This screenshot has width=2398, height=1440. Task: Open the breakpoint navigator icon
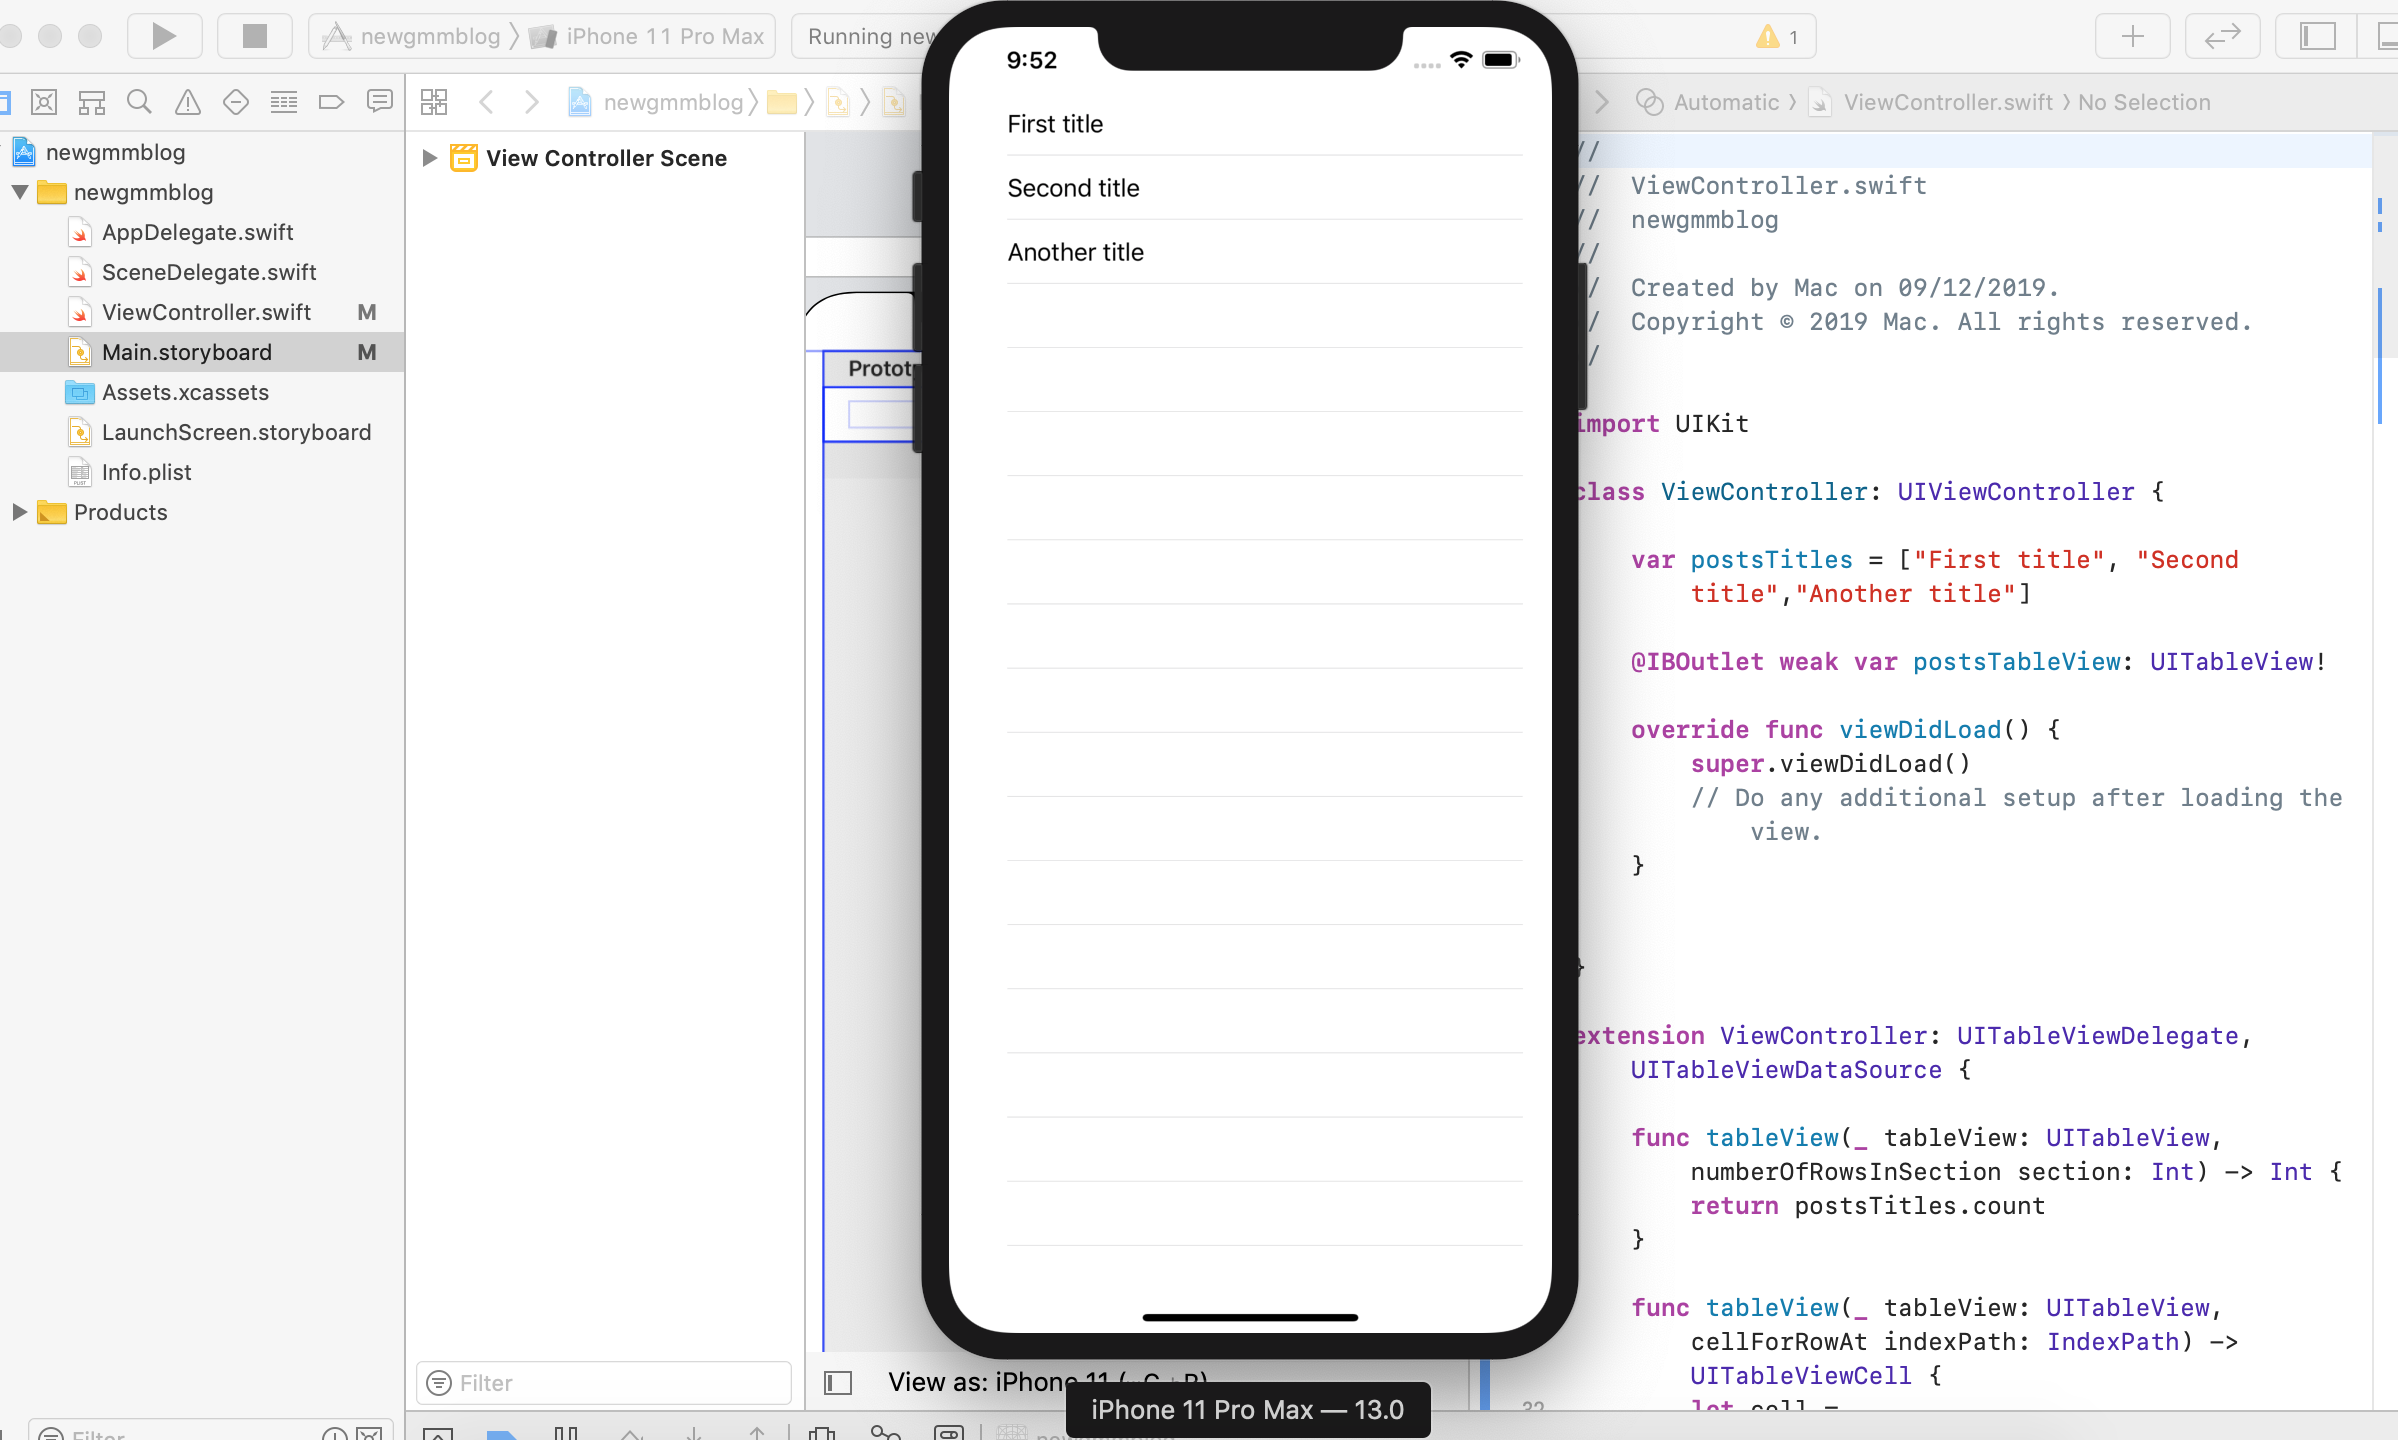coord(331,102)
